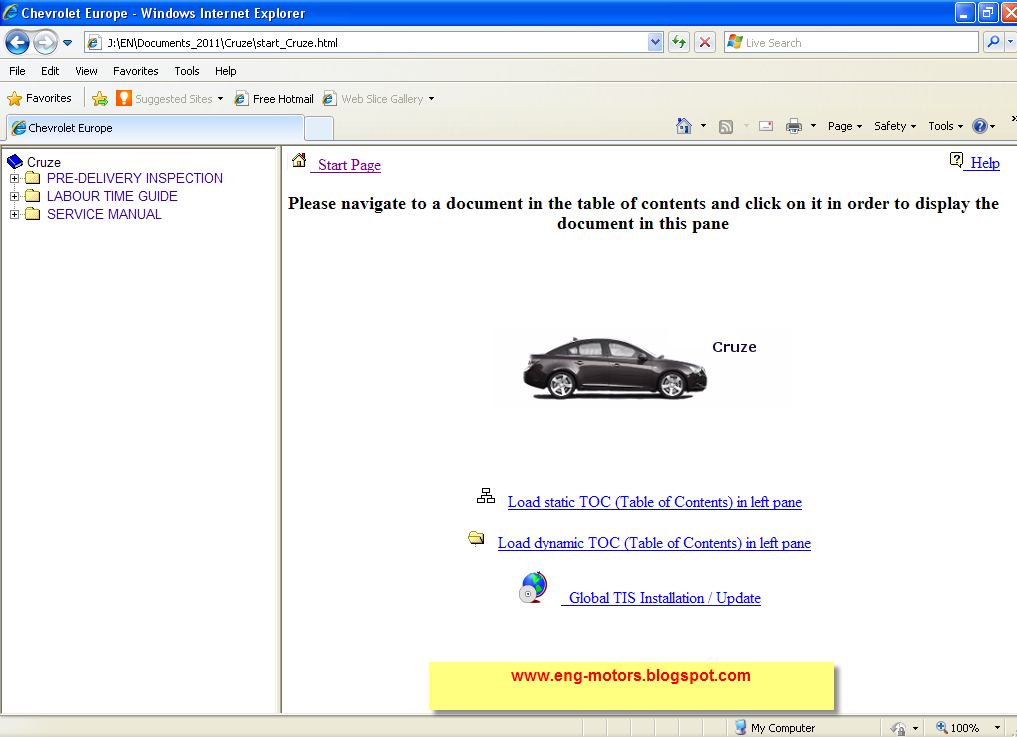Click the Home icon in command bar
This screenshot has height=737, width=1017.
(684, 126)
